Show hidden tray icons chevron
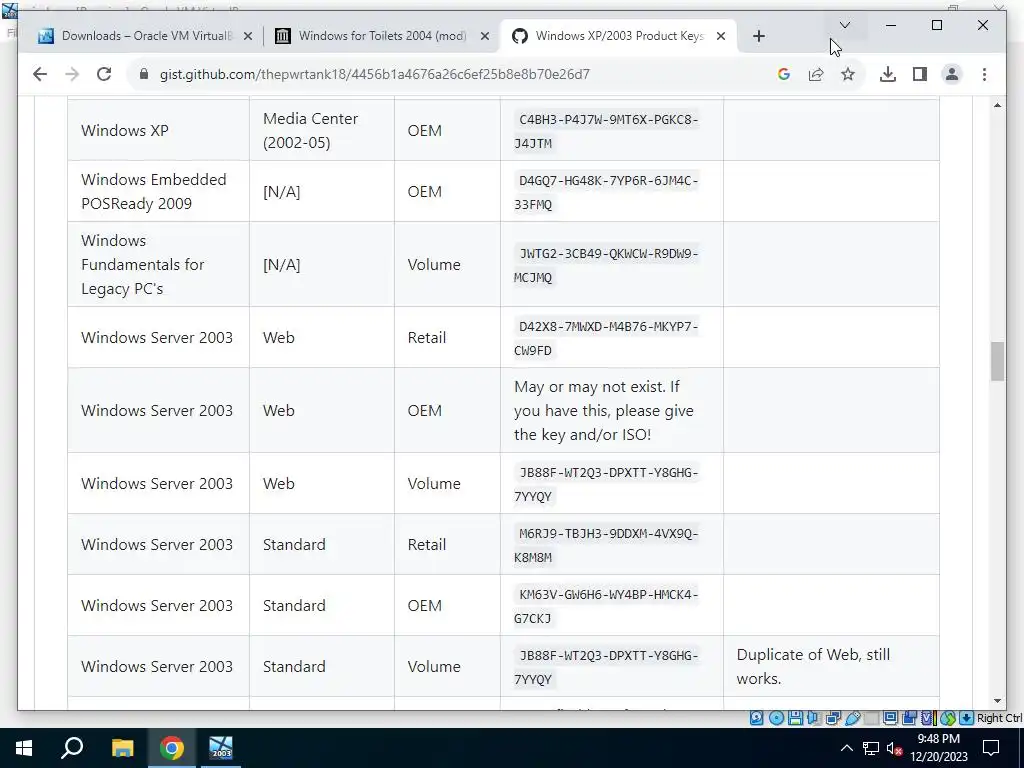1024x768 pixels. click(x=846, y=748)
